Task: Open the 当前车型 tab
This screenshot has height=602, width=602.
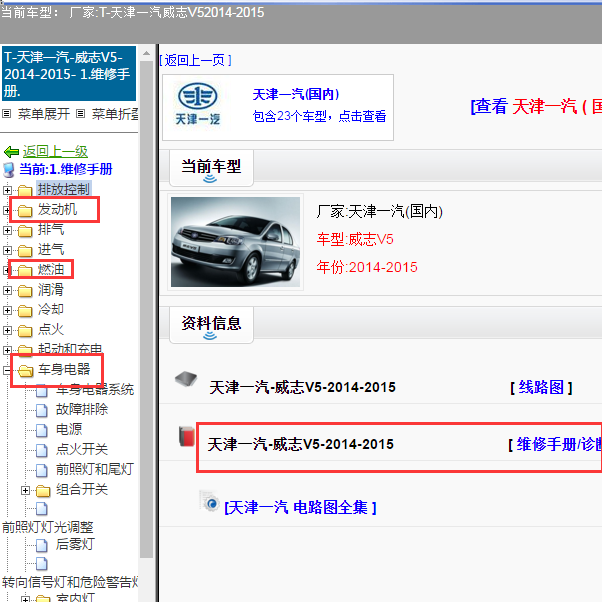Action: [x=211, y=168]
